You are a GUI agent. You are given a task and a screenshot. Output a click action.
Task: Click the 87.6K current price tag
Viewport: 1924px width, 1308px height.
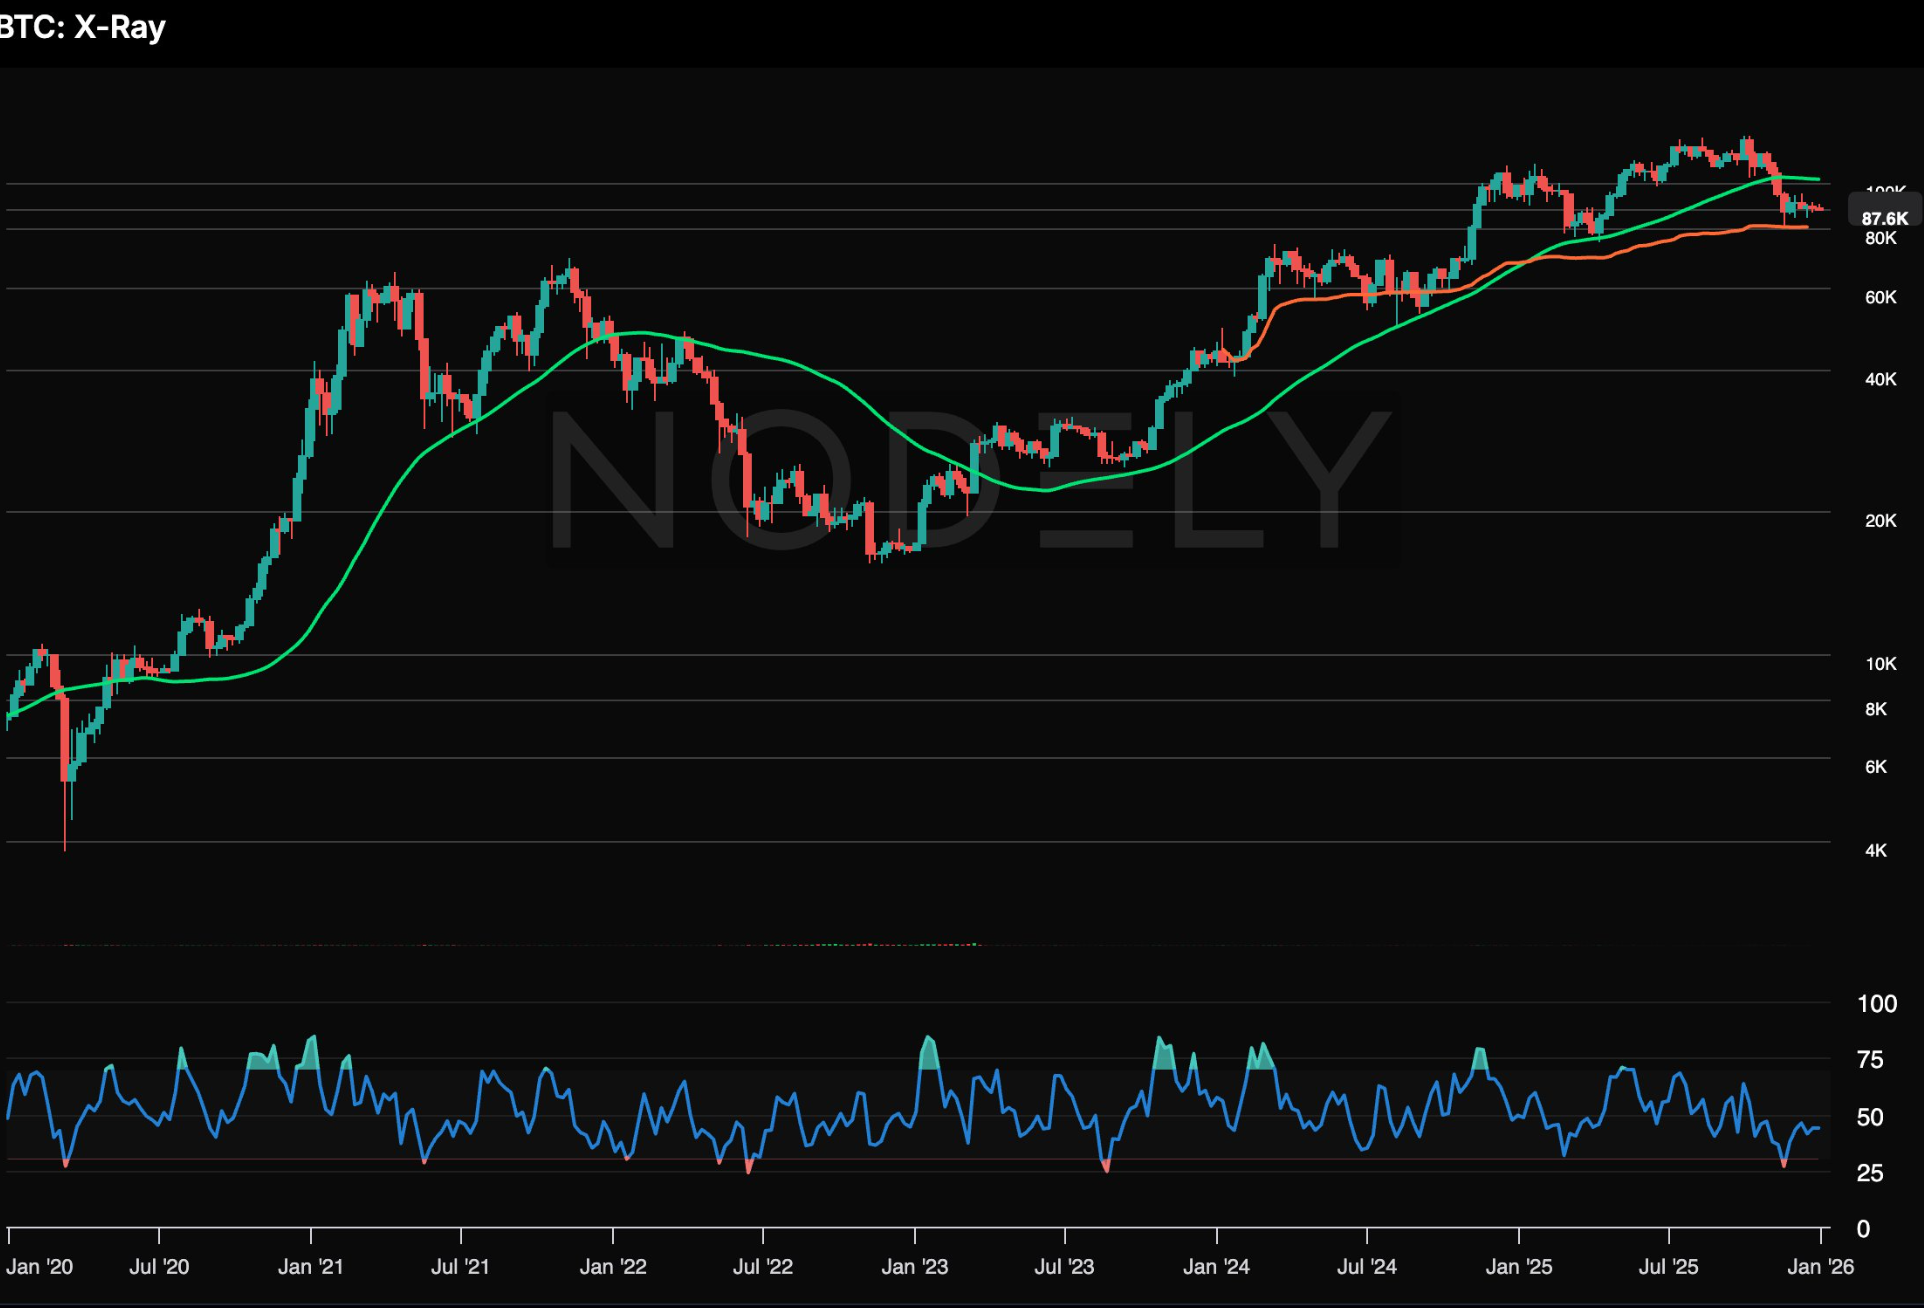coord(1884,218)
